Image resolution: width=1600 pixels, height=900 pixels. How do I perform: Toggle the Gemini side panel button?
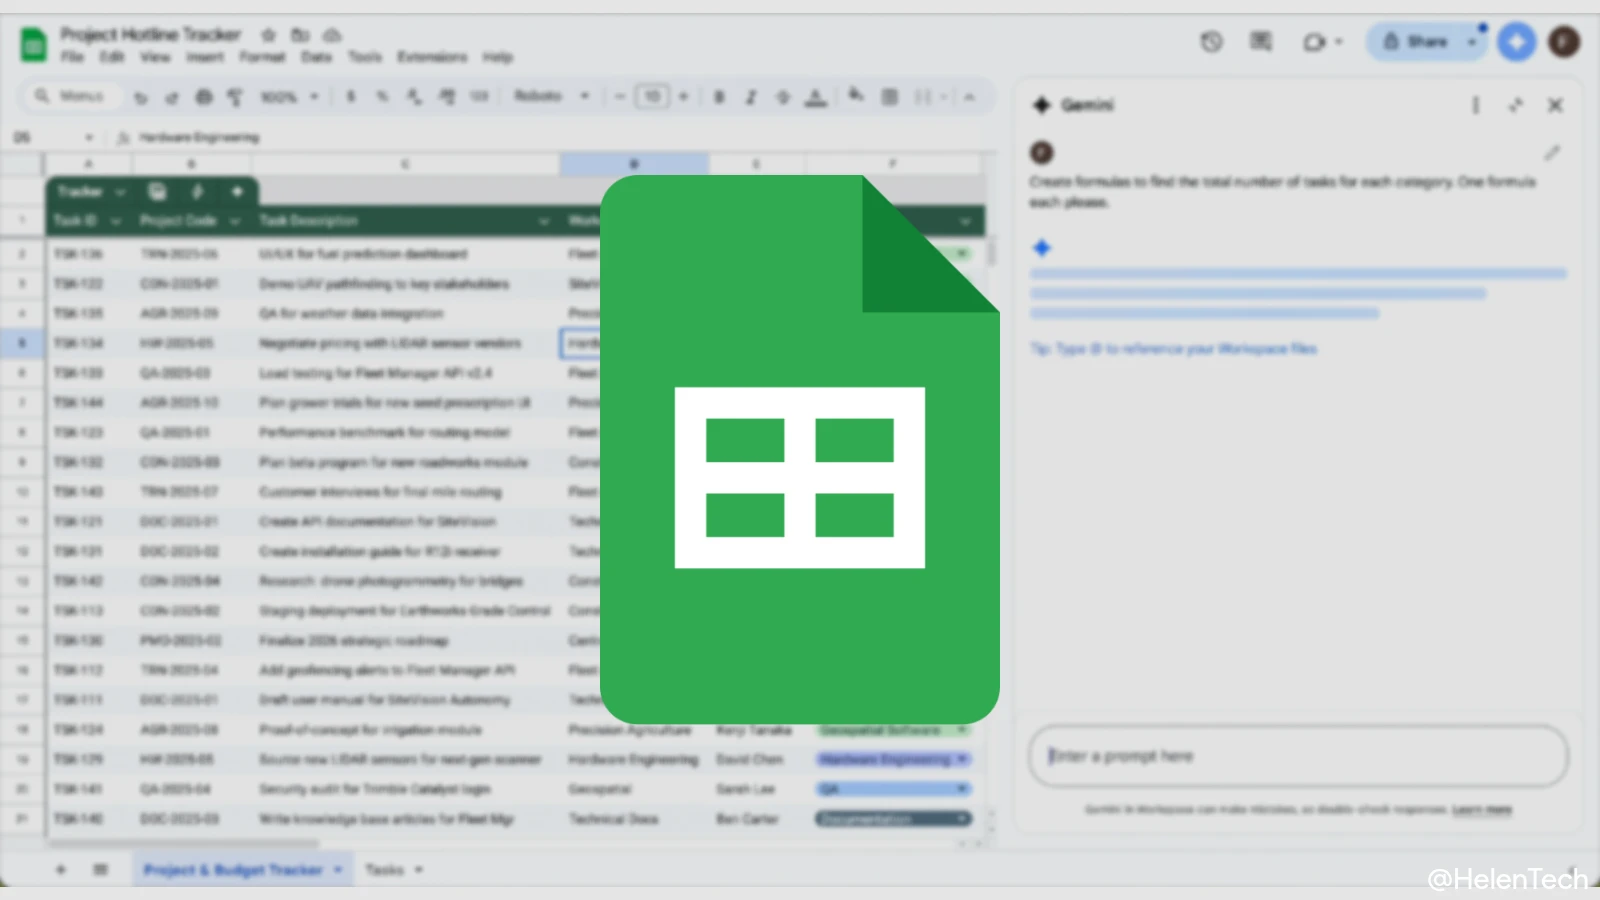coord(1517,42)
